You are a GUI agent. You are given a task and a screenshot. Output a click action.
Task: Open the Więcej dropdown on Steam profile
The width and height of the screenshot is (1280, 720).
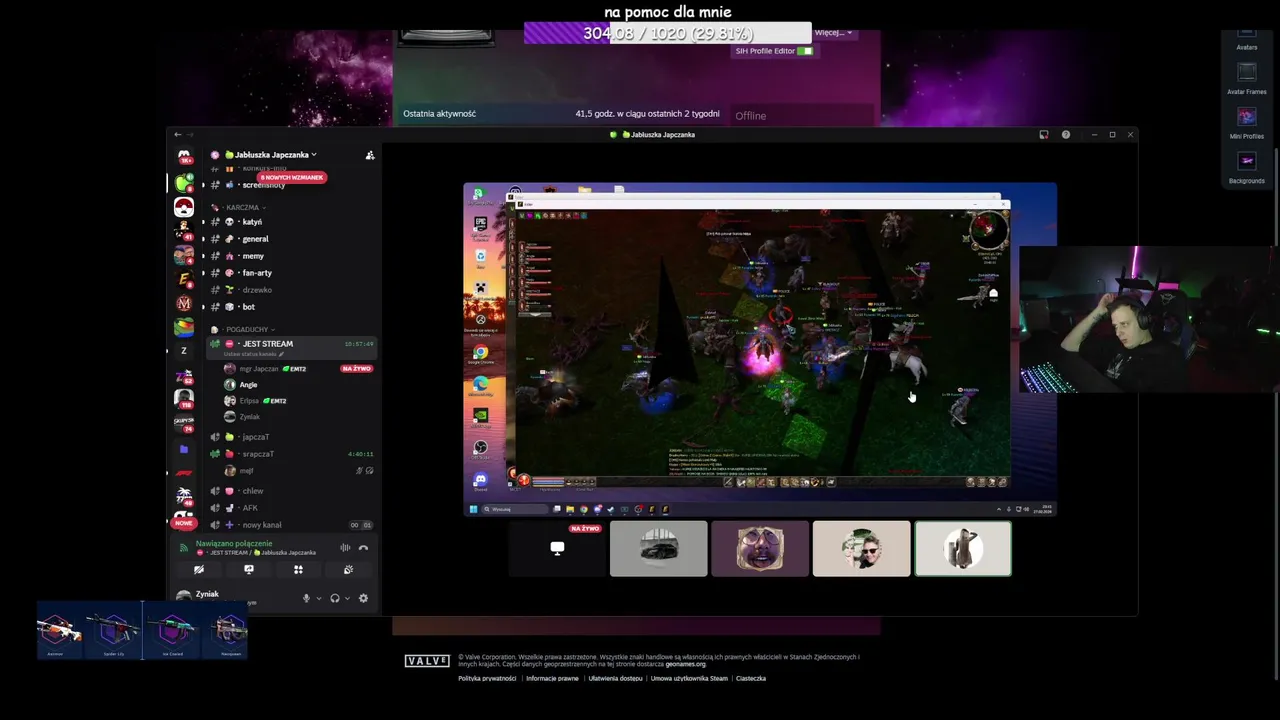(x=834, y=33)
